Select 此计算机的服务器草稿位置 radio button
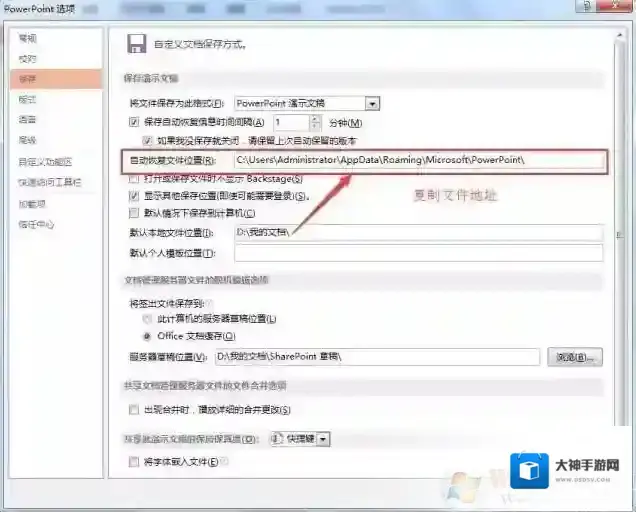This screenshot has height=512, width=636. click(x=148, y=318)
